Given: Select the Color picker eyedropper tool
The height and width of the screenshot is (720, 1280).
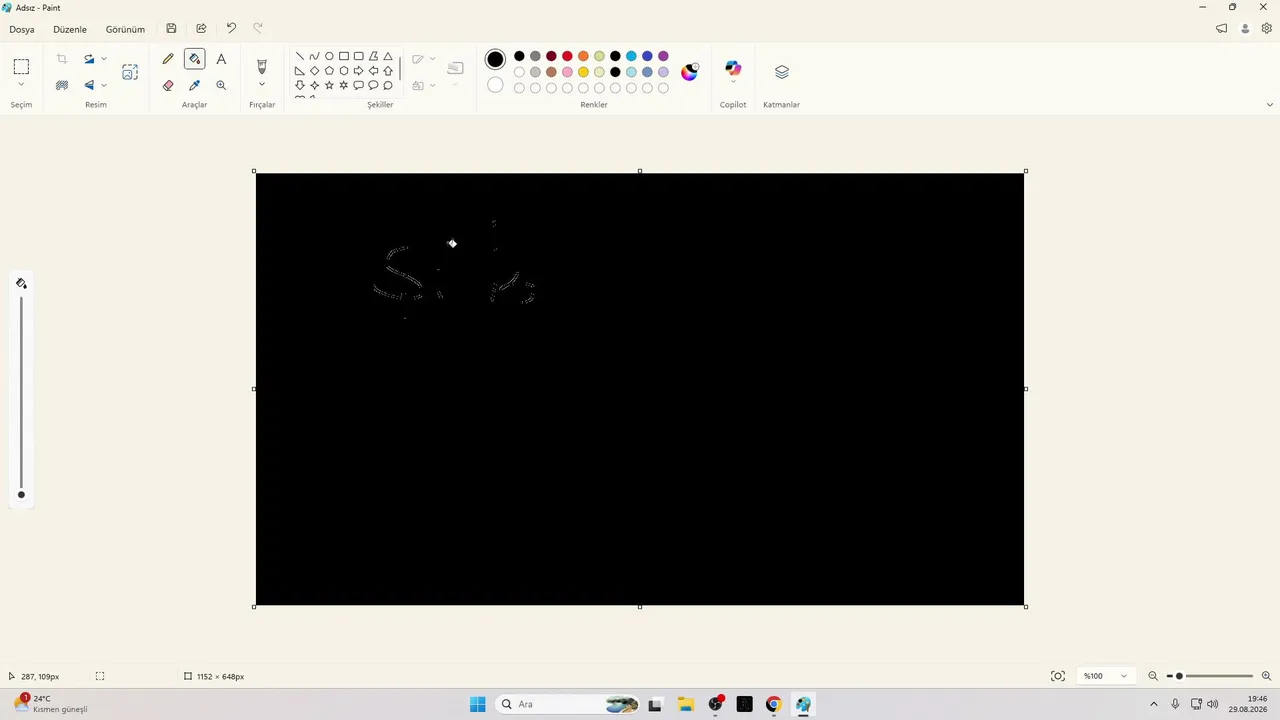Looking at the screenshot, I should click(195, 86).
